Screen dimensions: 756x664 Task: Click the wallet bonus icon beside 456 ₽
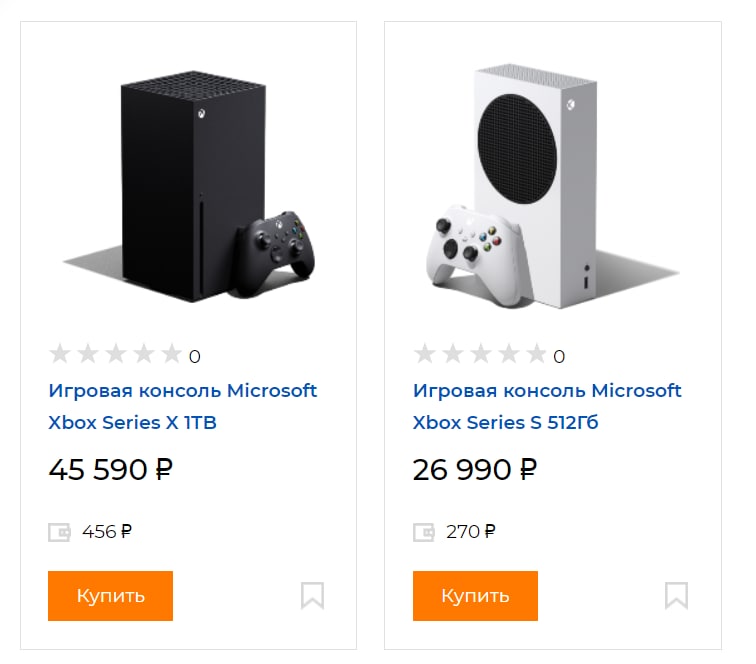pos(59,532)
